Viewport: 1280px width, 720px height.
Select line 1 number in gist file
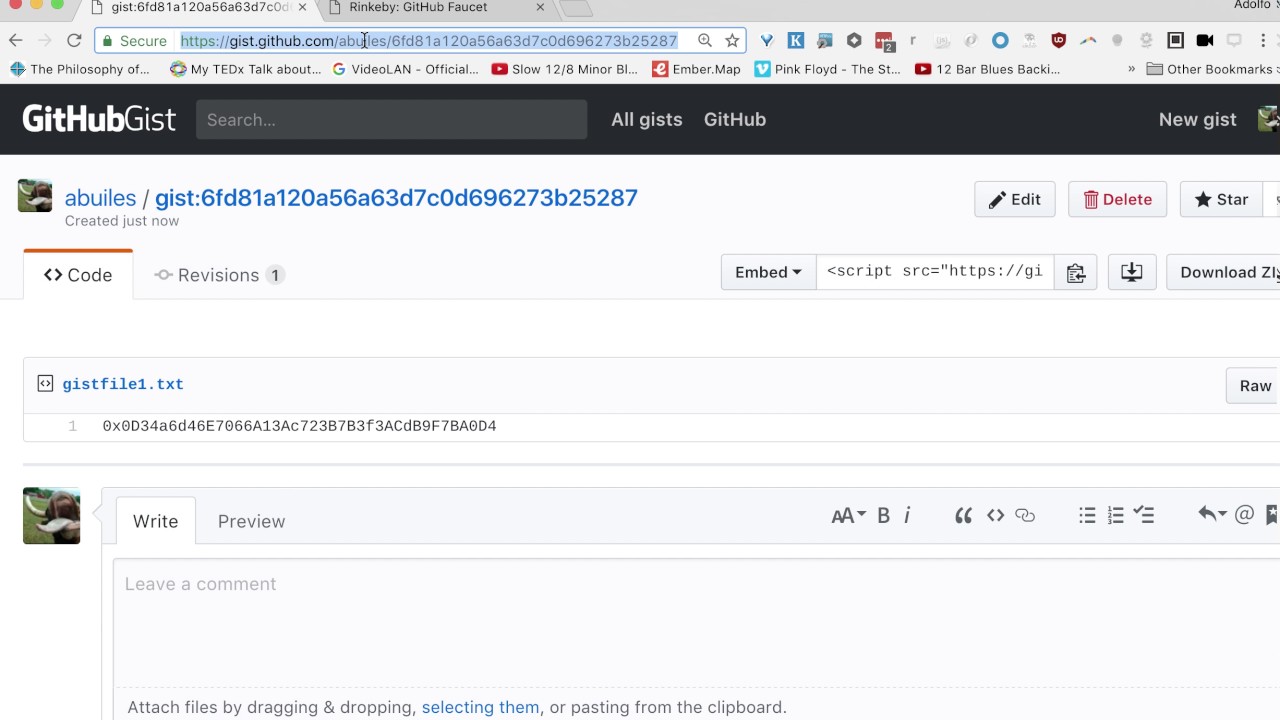72,426
